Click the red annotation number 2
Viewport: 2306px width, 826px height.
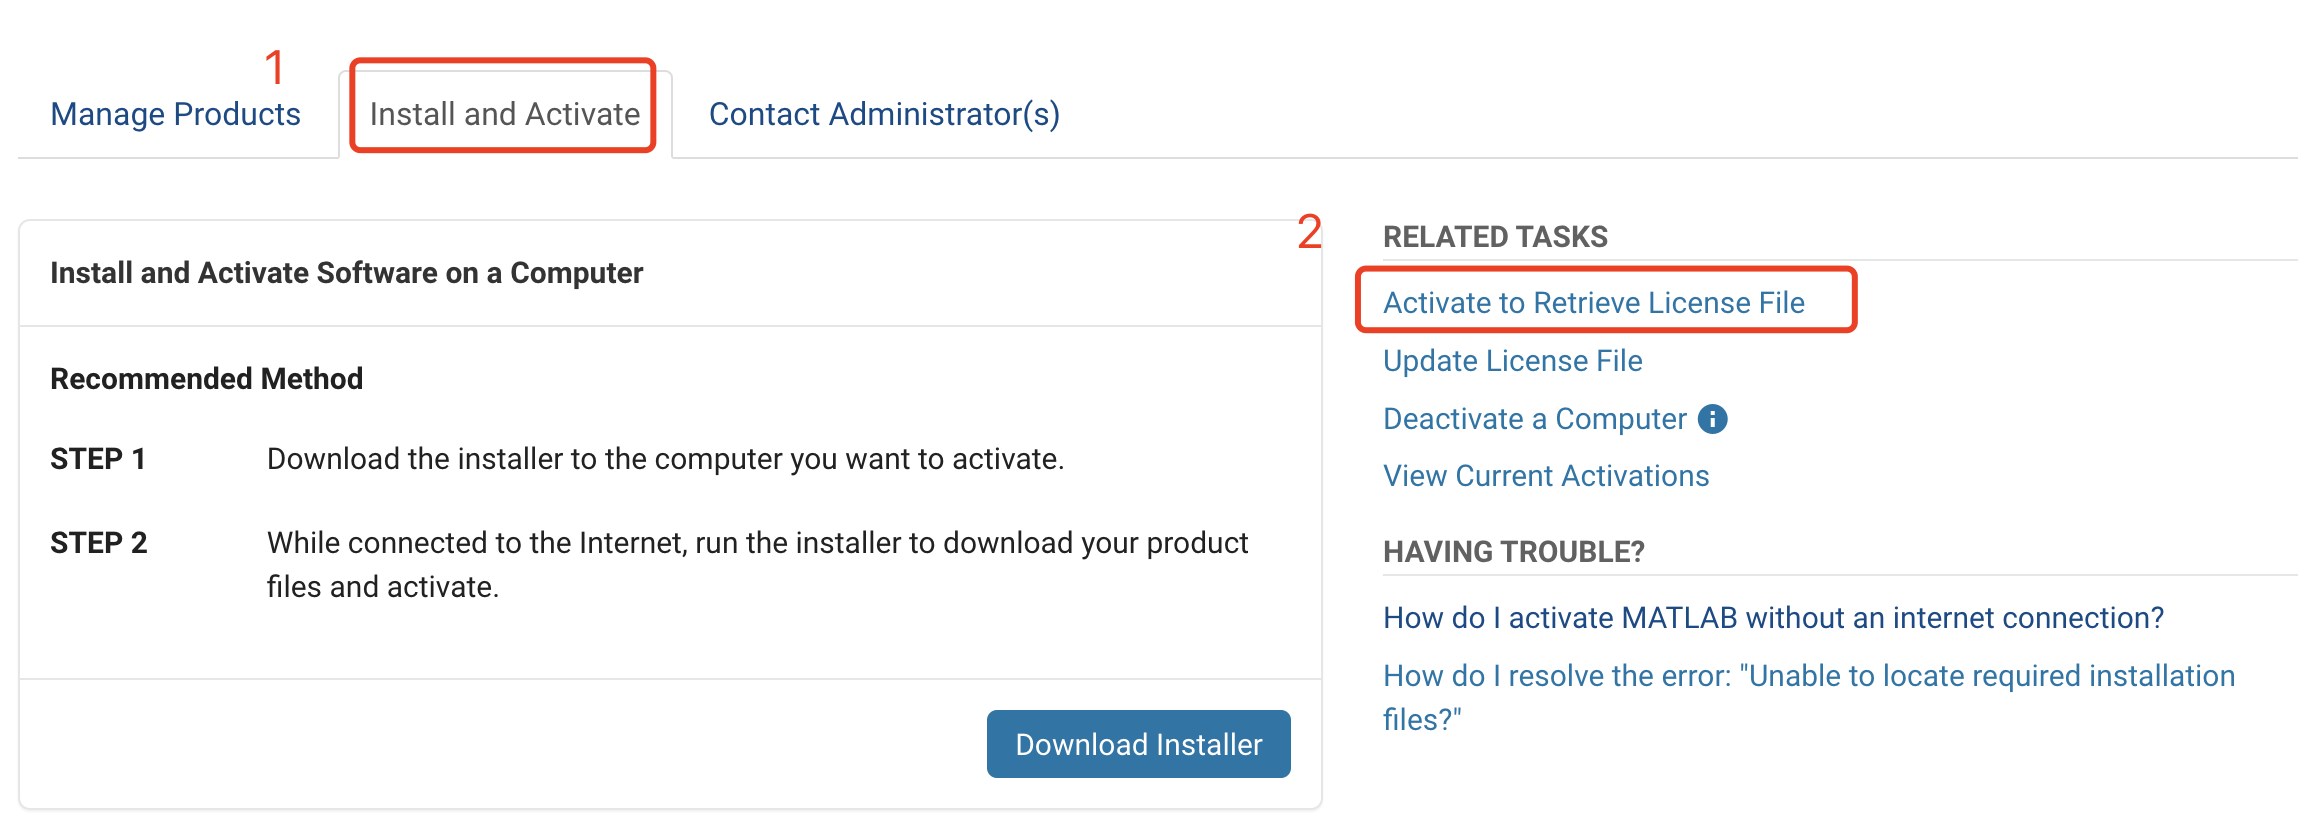[x=1309, y=232]
